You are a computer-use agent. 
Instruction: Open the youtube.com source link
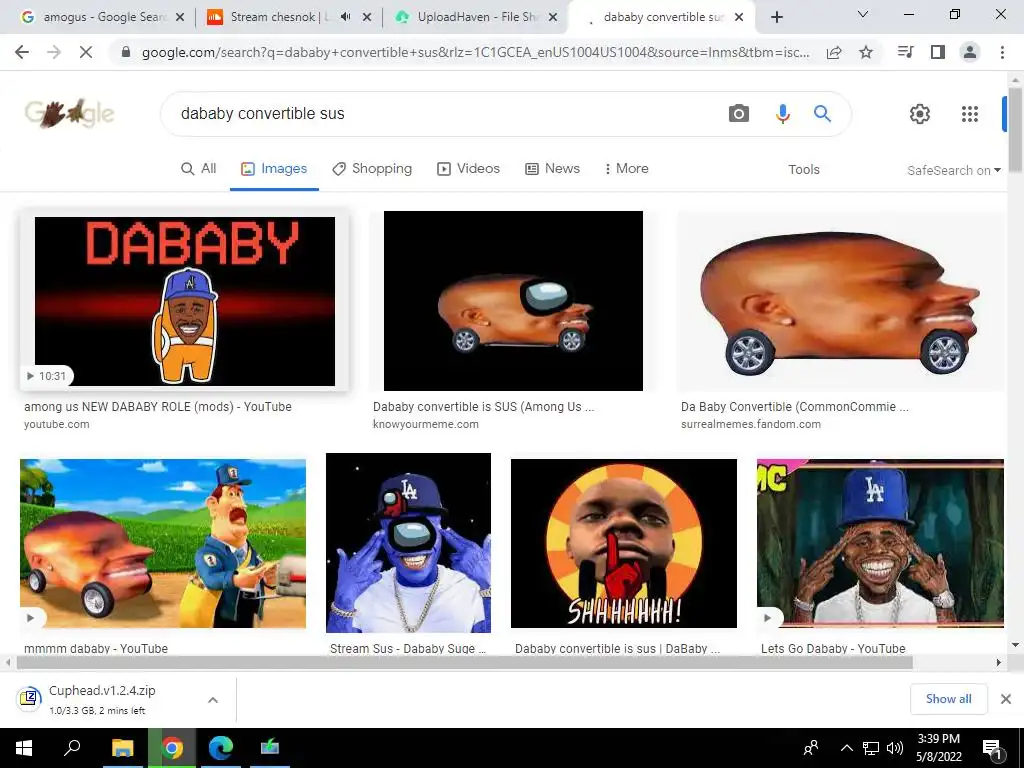(x=57, y=424)
